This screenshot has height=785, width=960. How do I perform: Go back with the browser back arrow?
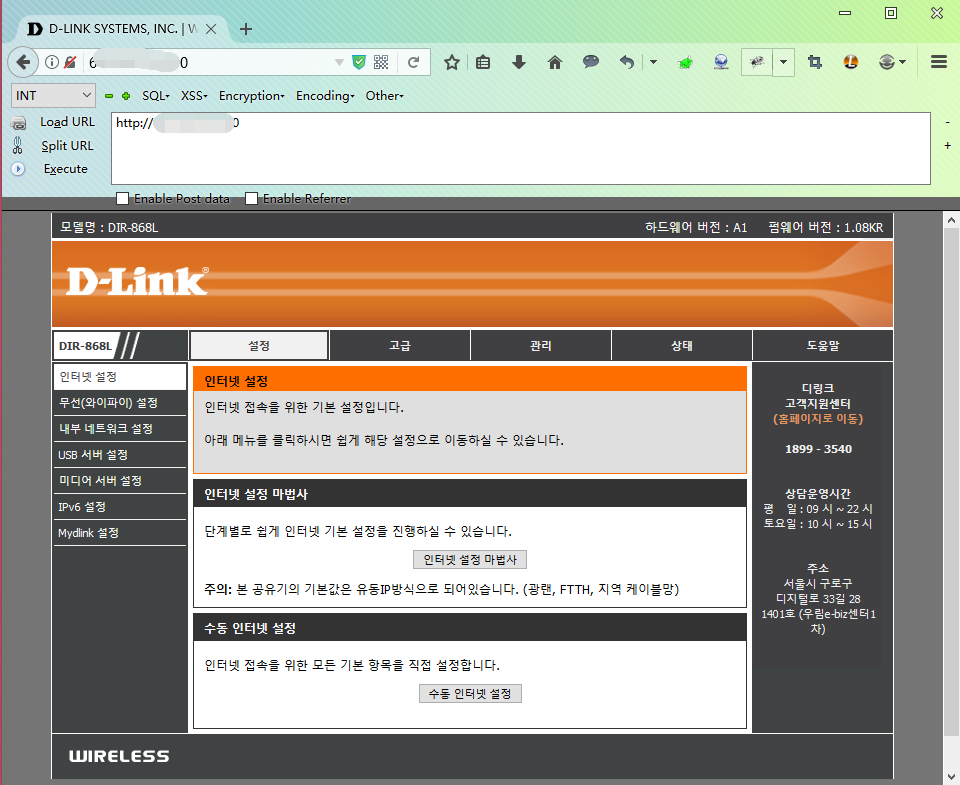click(23, 62)
